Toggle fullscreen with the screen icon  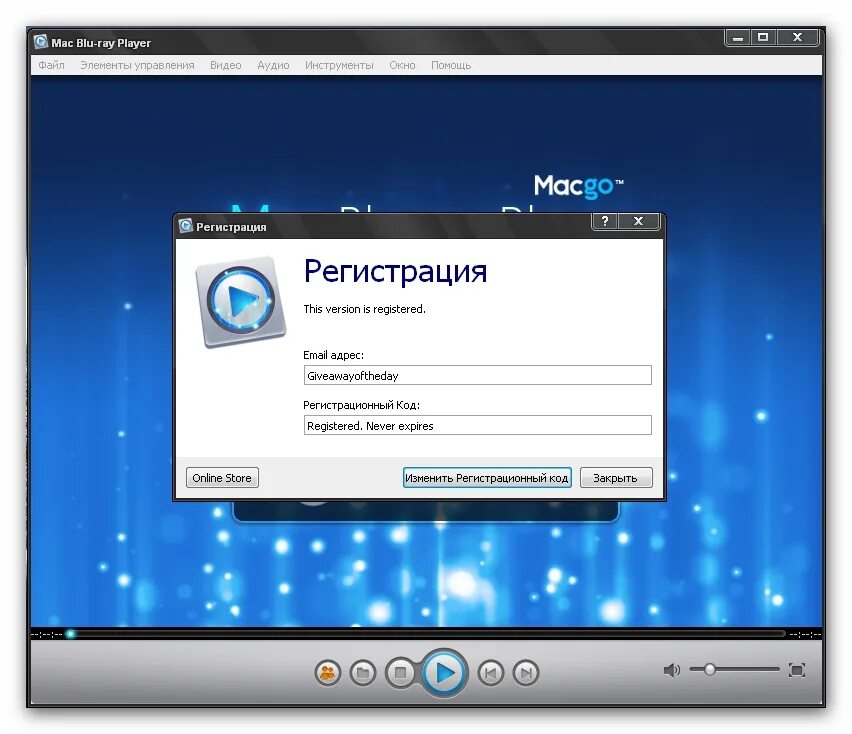coord(797,670)
